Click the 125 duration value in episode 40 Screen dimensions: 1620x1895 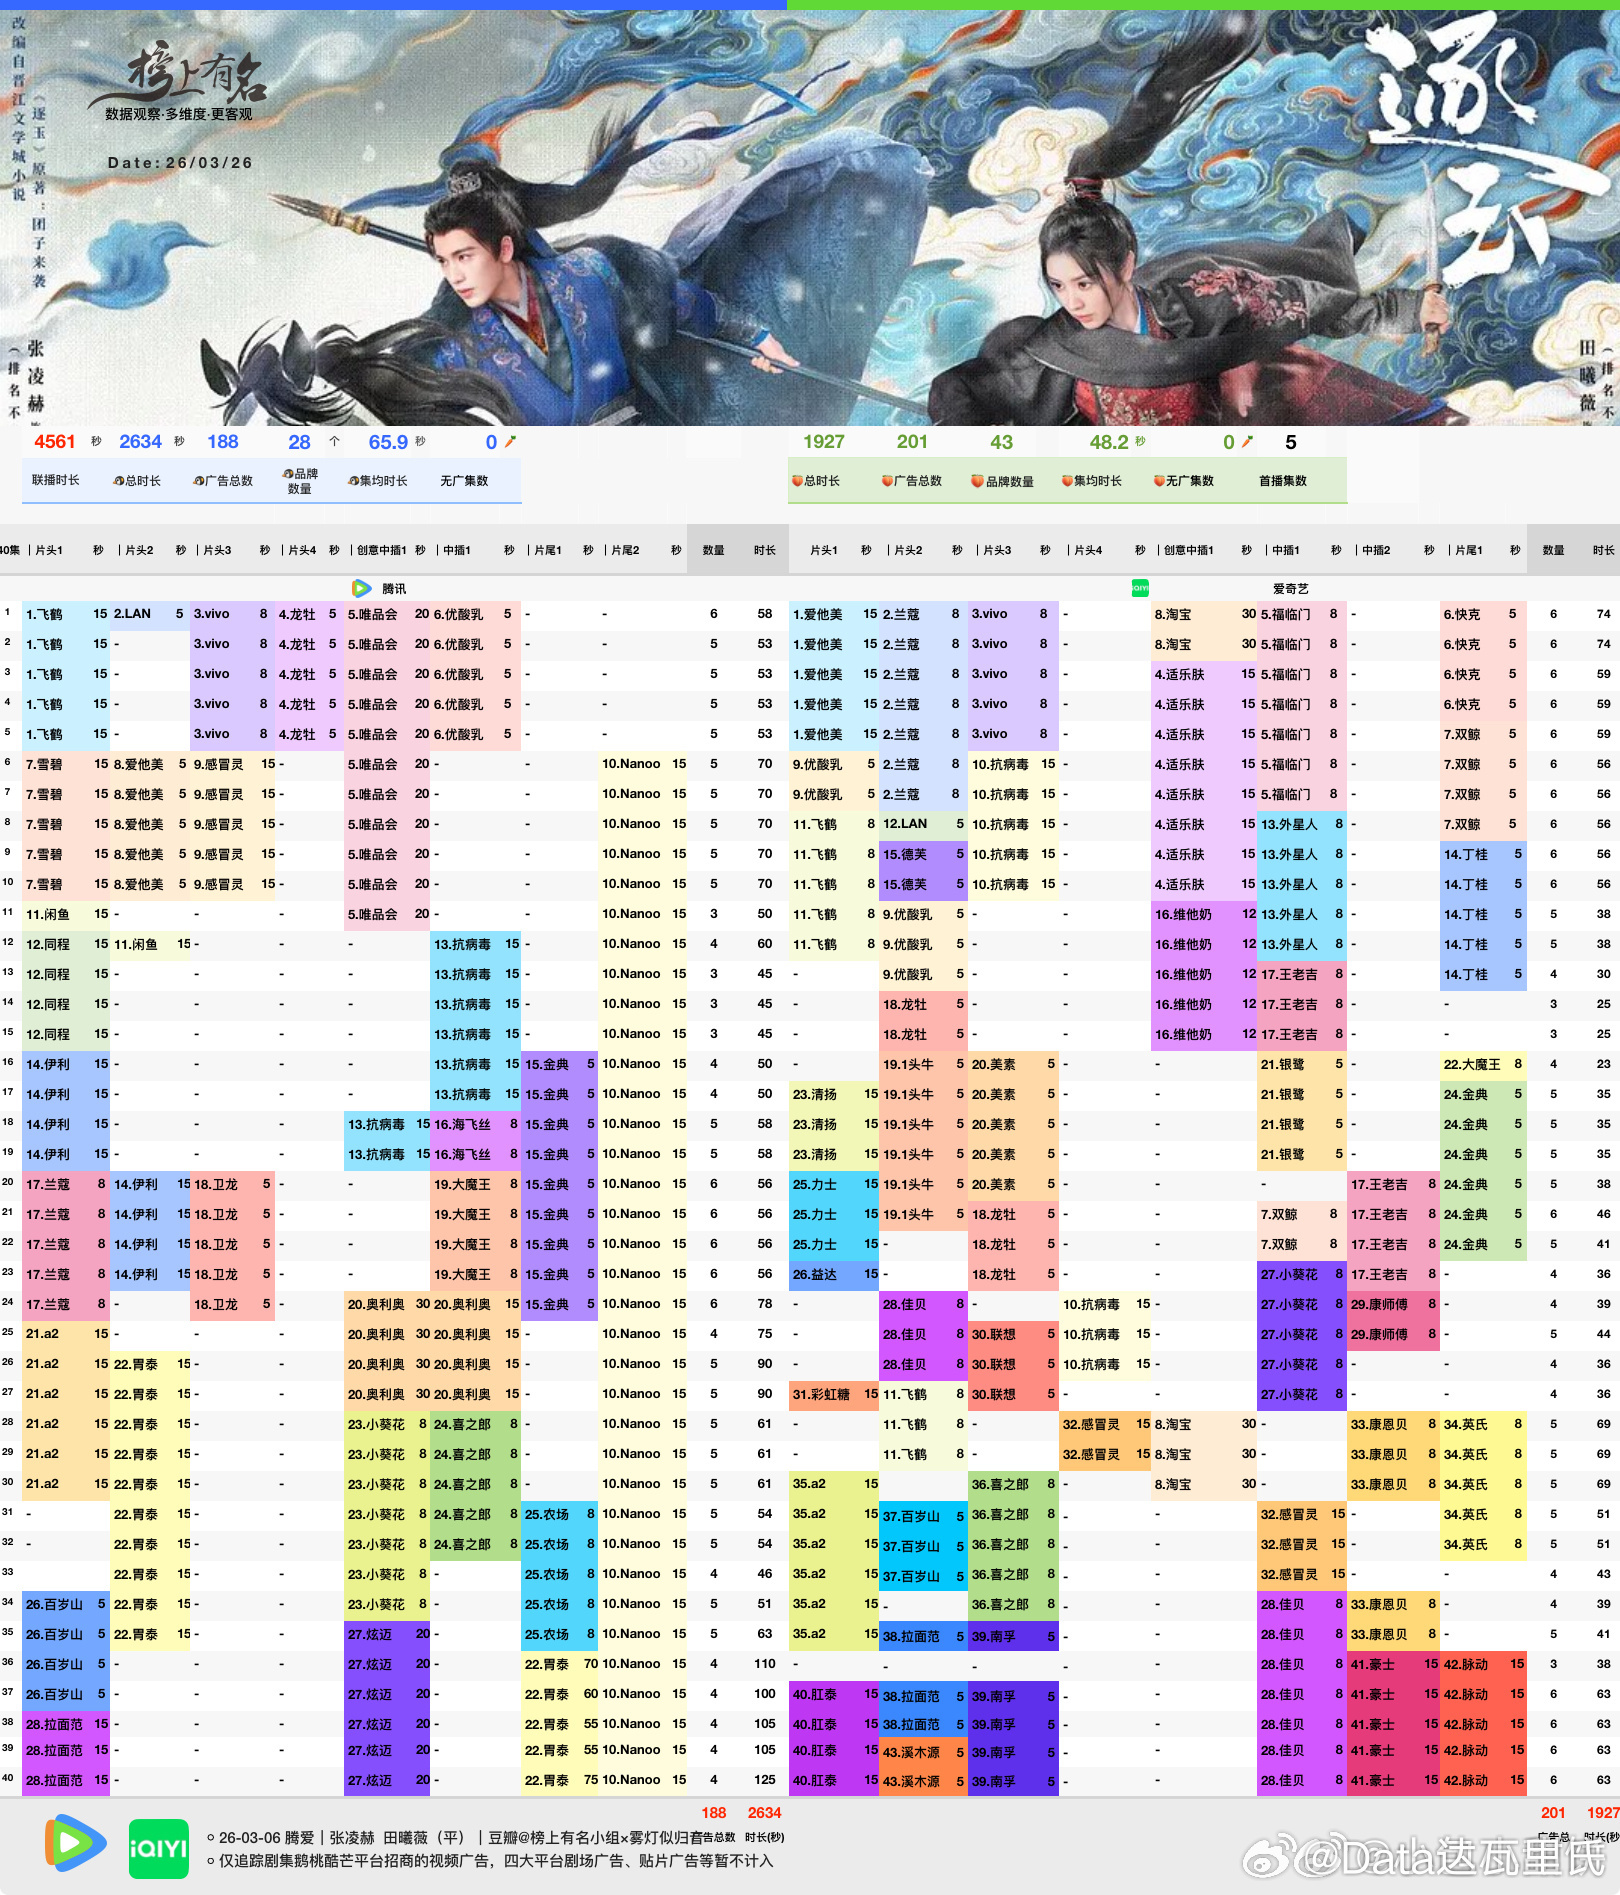click(x=765, y=1780)
